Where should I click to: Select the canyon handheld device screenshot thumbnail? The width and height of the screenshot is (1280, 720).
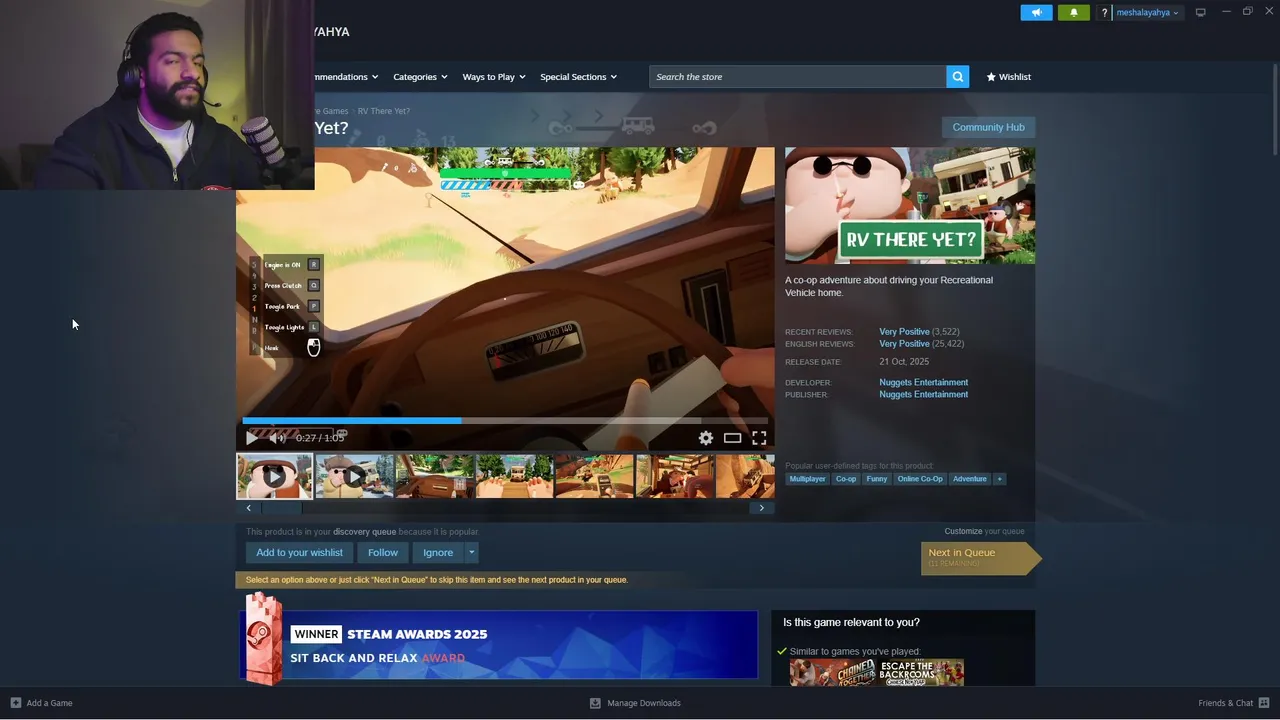tap(595, 476)
